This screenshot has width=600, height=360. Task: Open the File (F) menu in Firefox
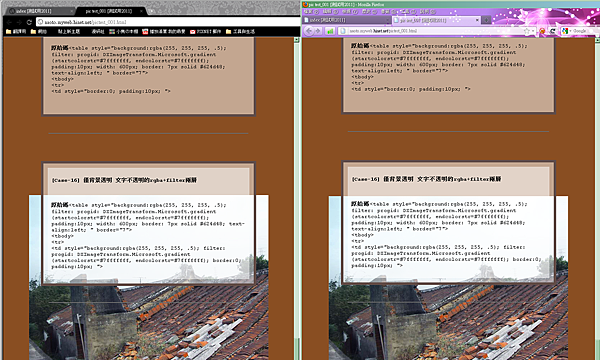310,11
